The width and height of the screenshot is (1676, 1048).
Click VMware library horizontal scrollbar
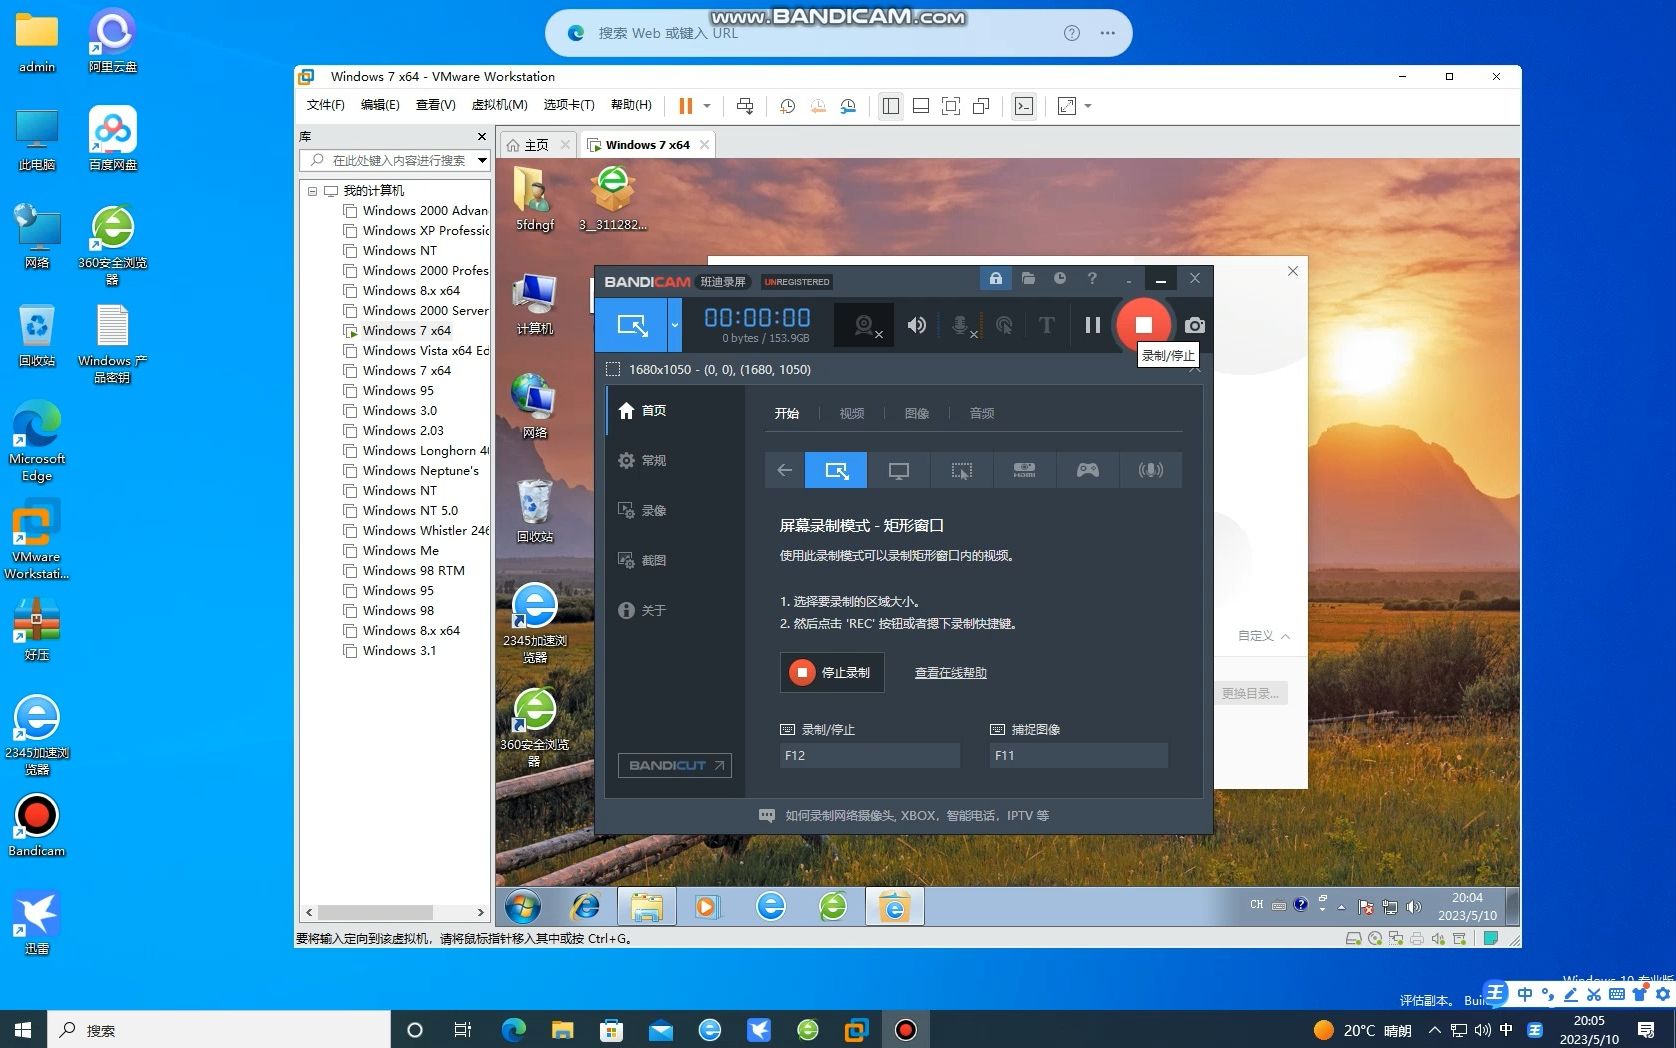(375, 912)
